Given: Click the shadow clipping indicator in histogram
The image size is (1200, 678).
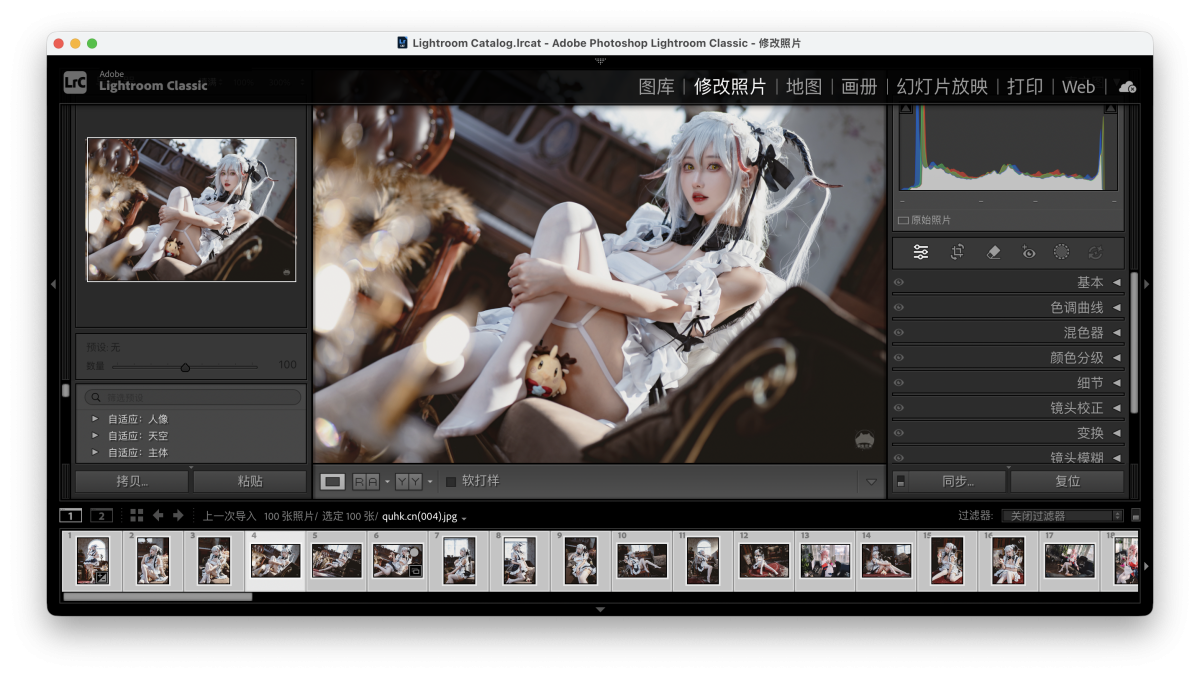Looking at the screenshot, I should tap(905, 110).
